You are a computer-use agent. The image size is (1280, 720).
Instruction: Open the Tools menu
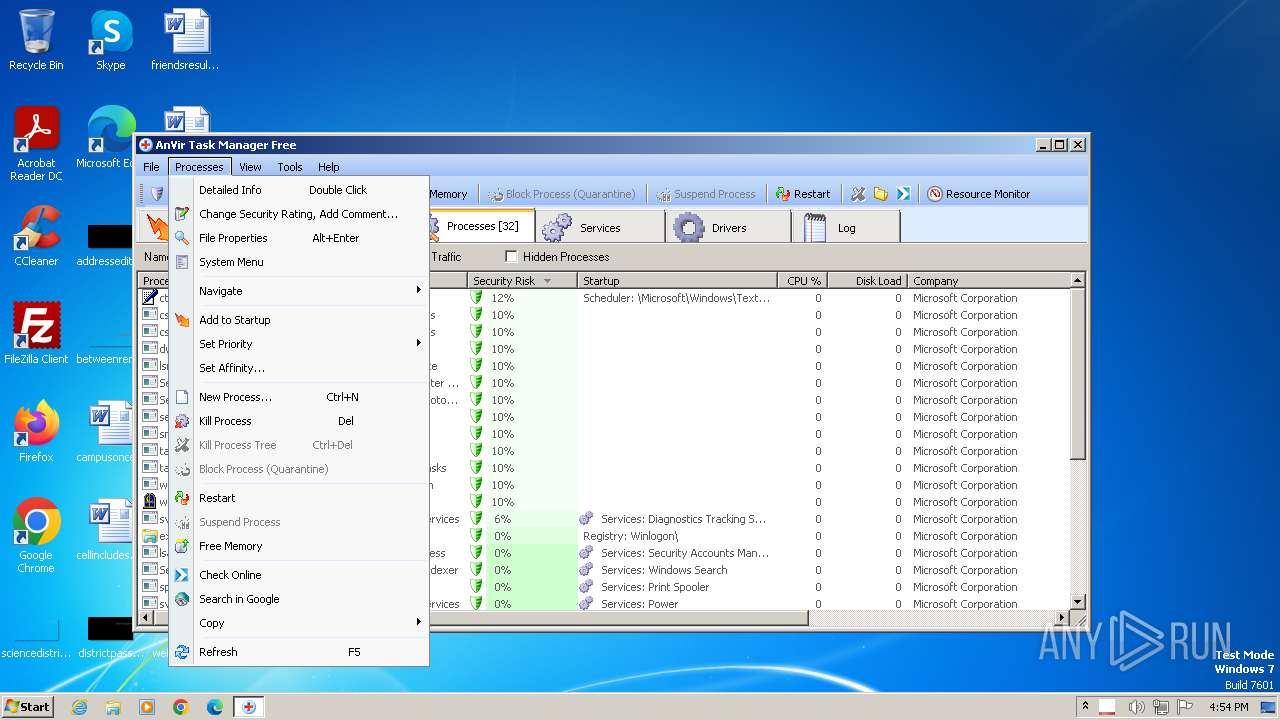point(290,167)
